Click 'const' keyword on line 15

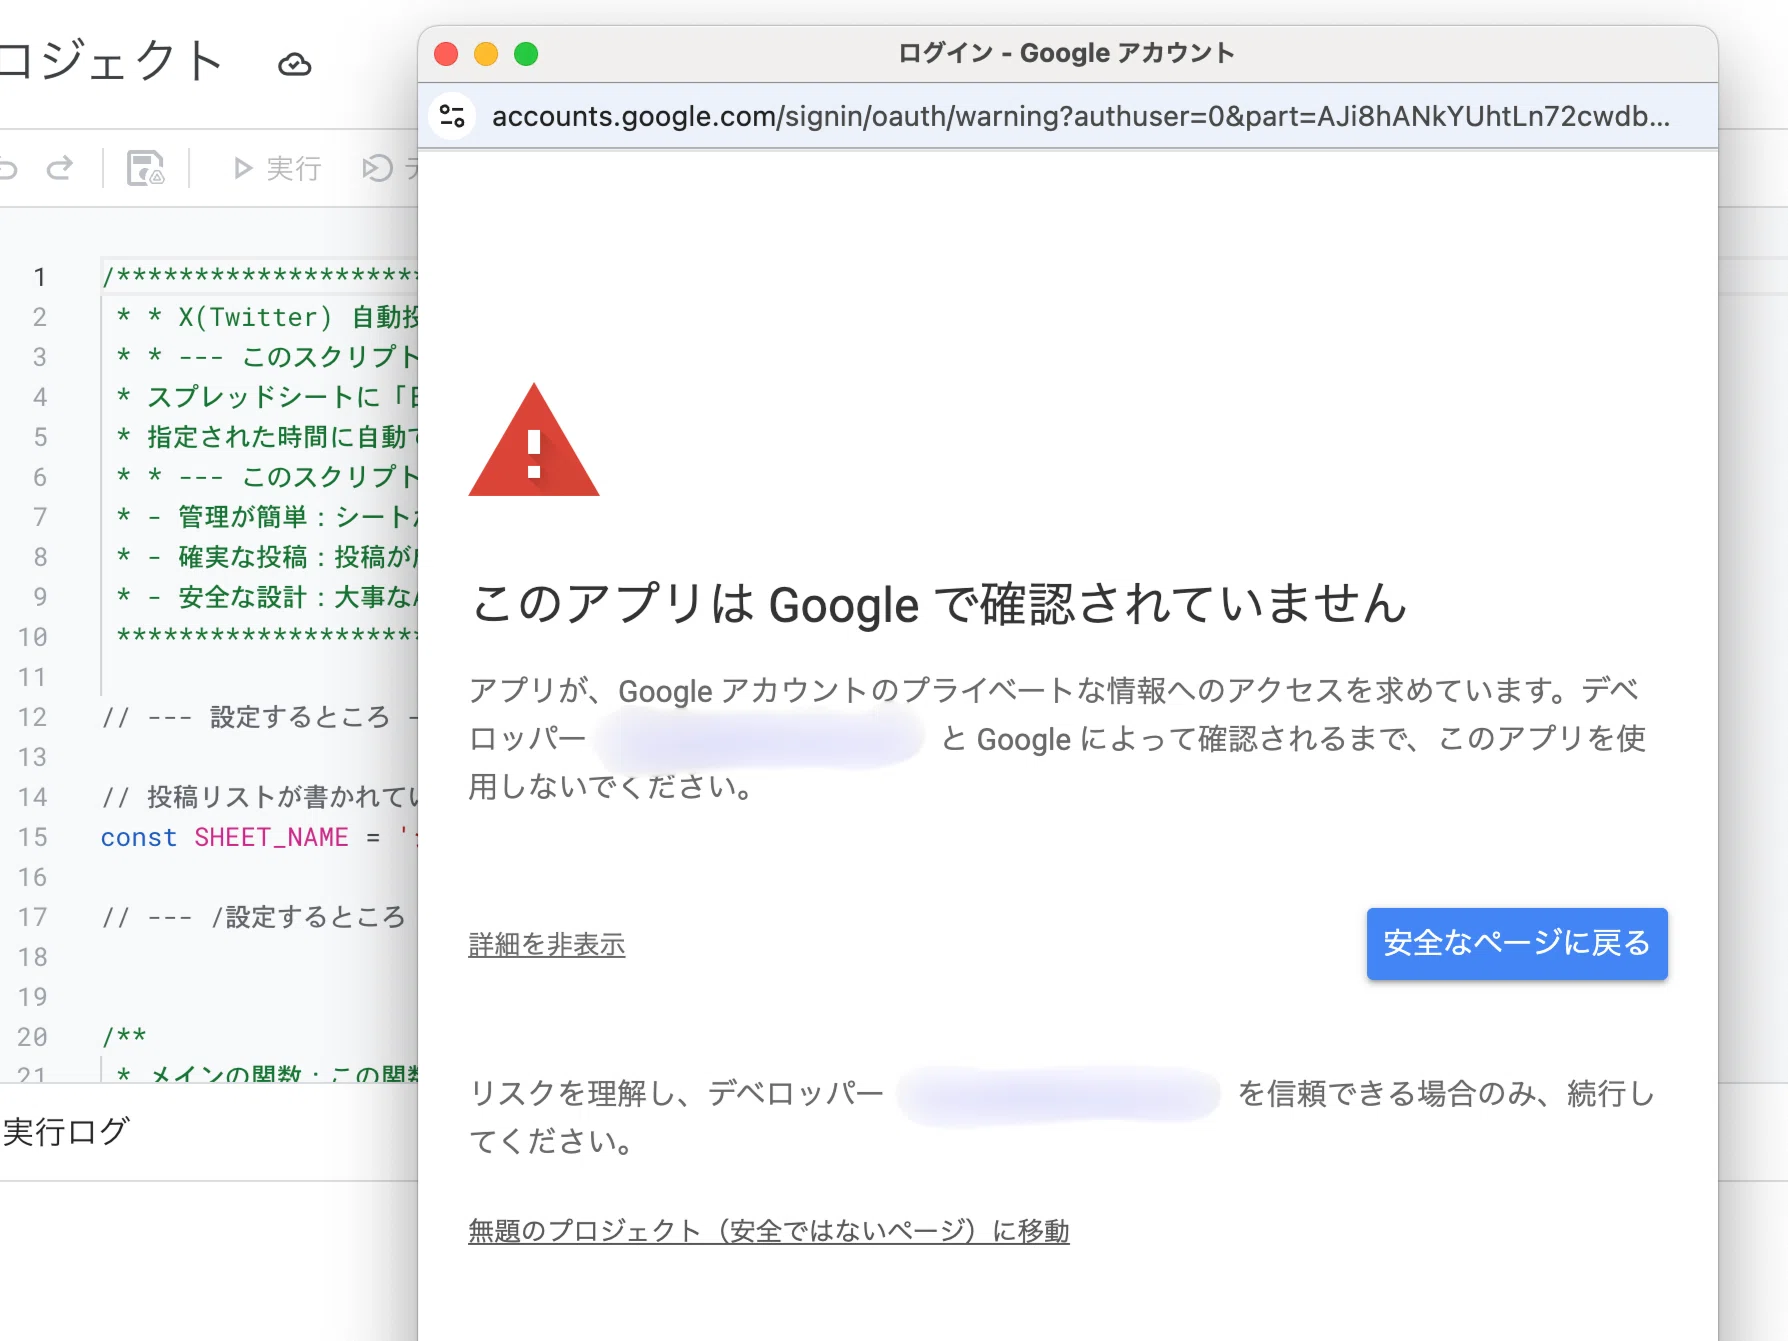coord(138,837)
